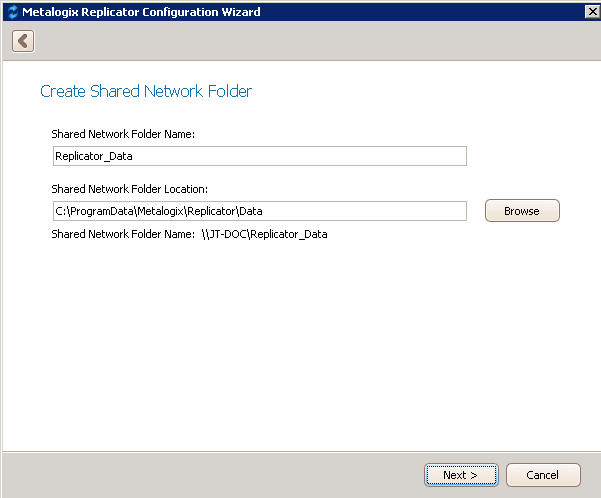Click the Metalogix Replicator title bar icon
Viewport: 601px width, 498px height.
click(x=11, y=12)
